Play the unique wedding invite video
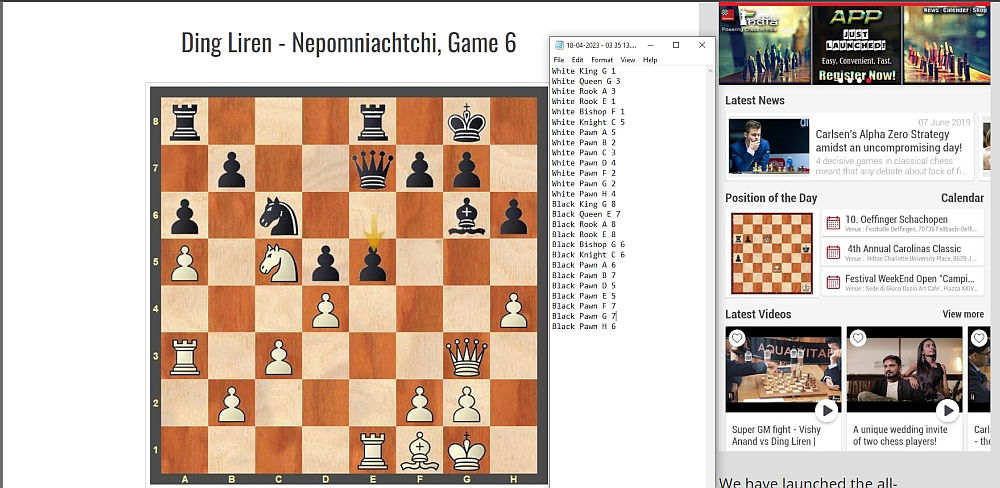The height and width of the screenshot is (488, 1000). pos(947,410)
